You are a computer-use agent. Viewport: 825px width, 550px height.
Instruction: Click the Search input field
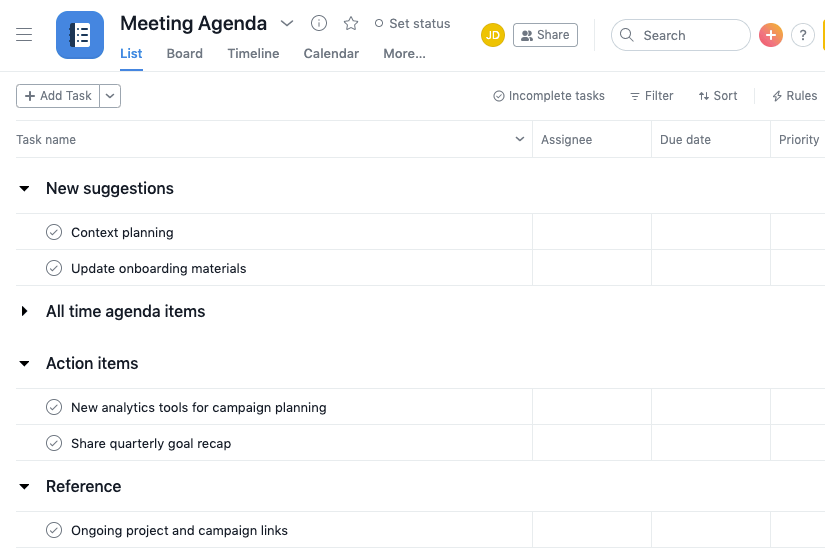pyautogui.click(x=690, y=35)
